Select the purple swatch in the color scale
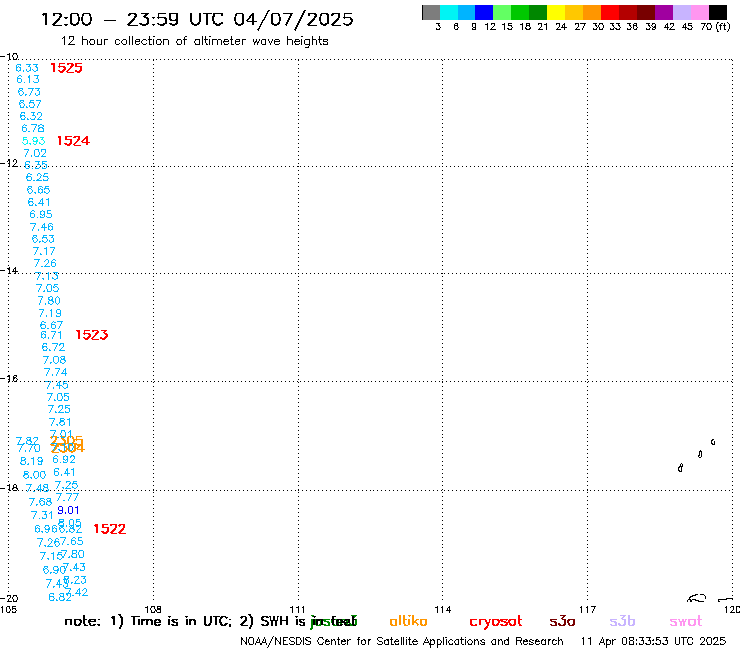The image size is (740, 650). (664, 12)
